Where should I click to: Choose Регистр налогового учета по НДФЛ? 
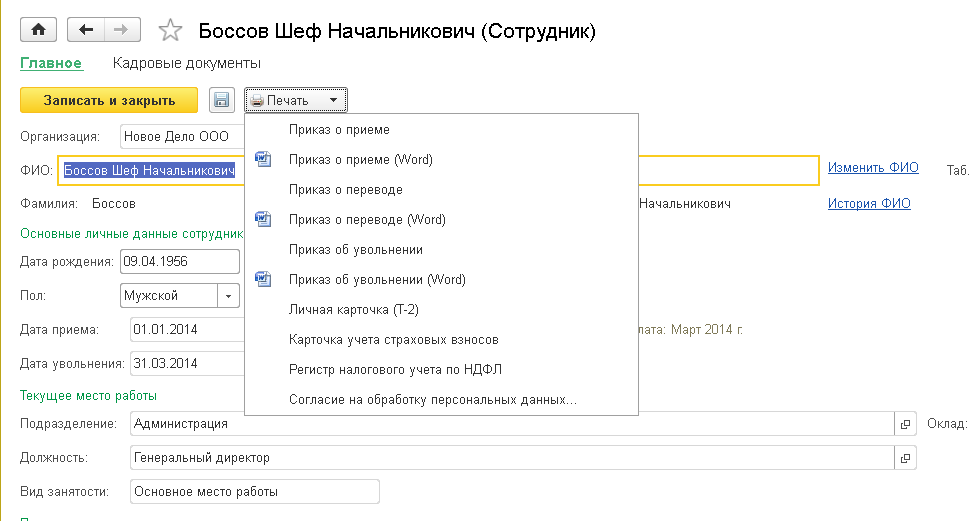[x=395, y=370]
